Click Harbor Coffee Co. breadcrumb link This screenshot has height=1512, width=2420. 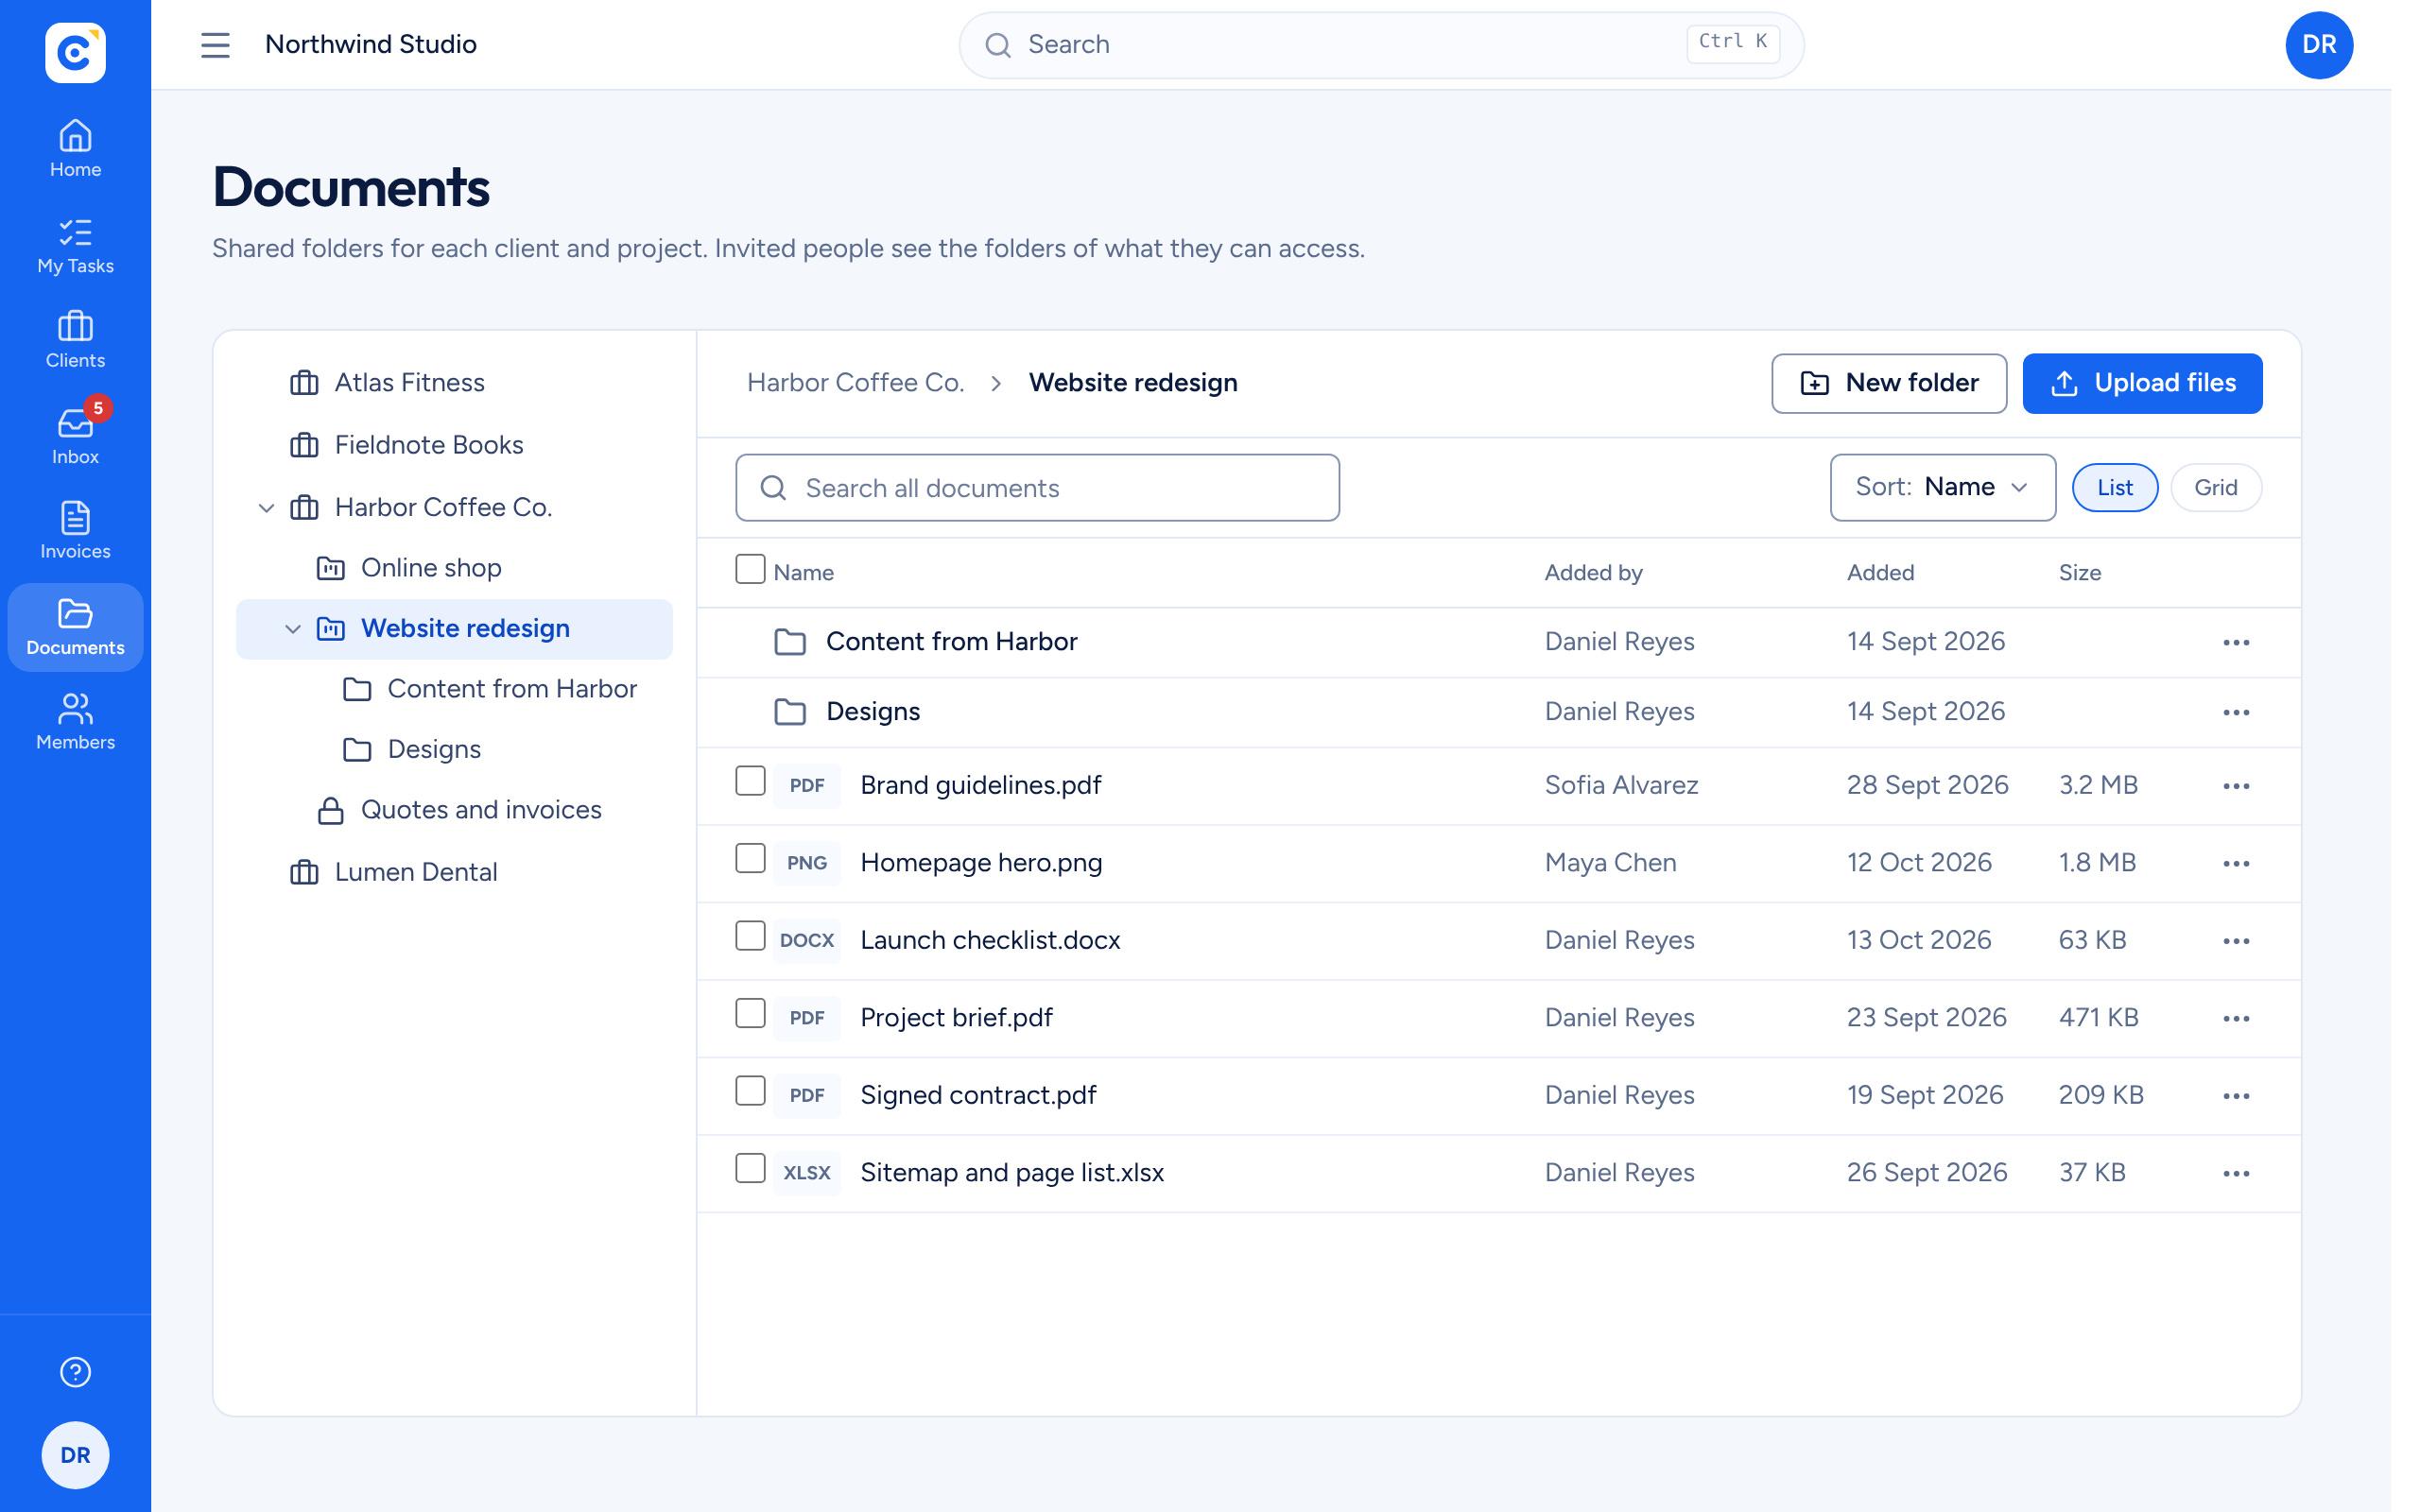pyautogui.click(x=855, y=383)
